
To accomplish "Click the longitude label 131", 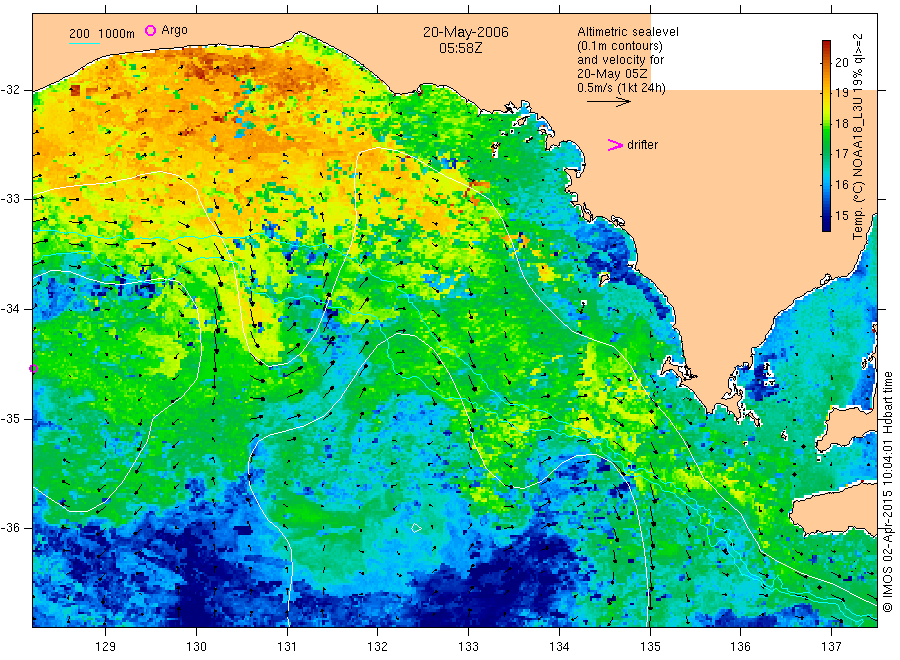I will (x=287, y=647).
